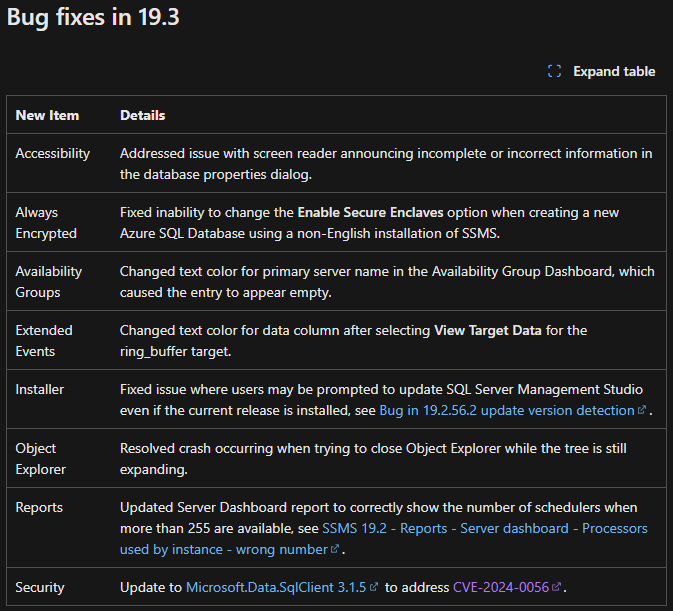Click external-link icon after 'wrong number'
Screen dimensions: 673x611
point(335,550)
